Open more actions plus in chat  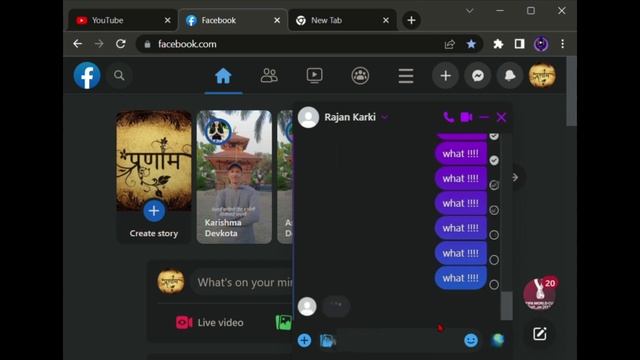pos(304,340)
